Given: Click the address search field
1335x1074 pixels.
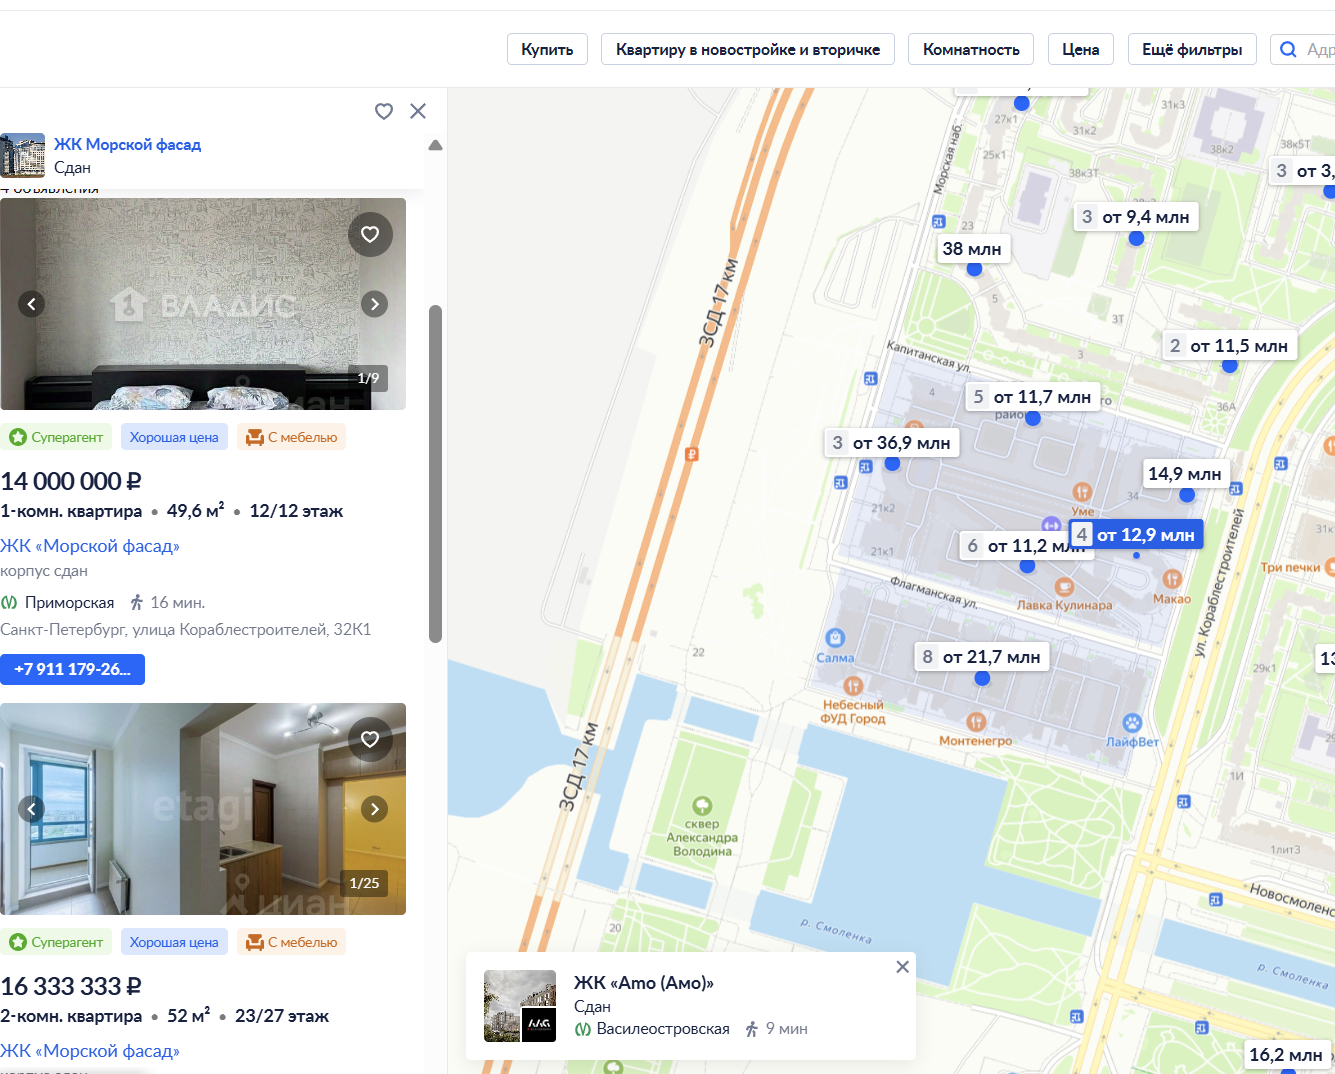Looking at the screenshot, I should 1303,49.
